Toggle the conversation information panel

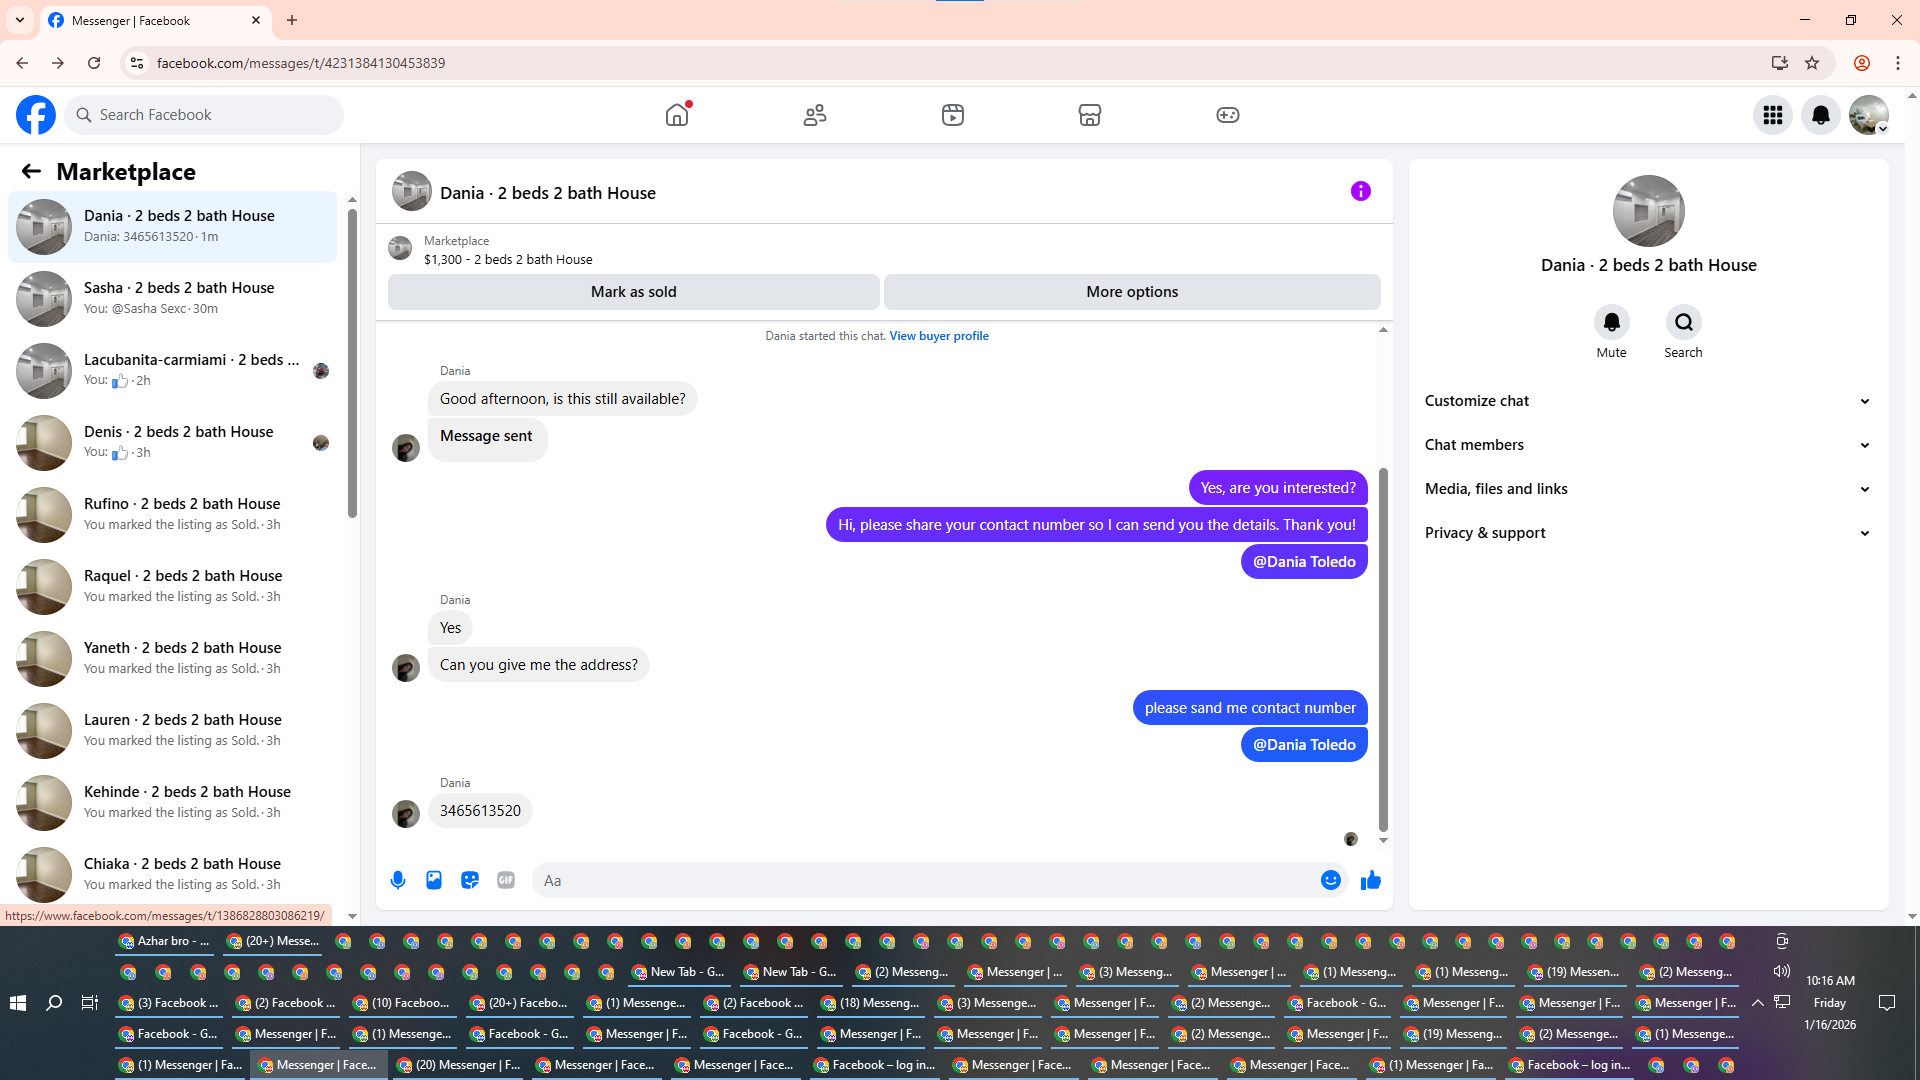(x=1360, y=191)
